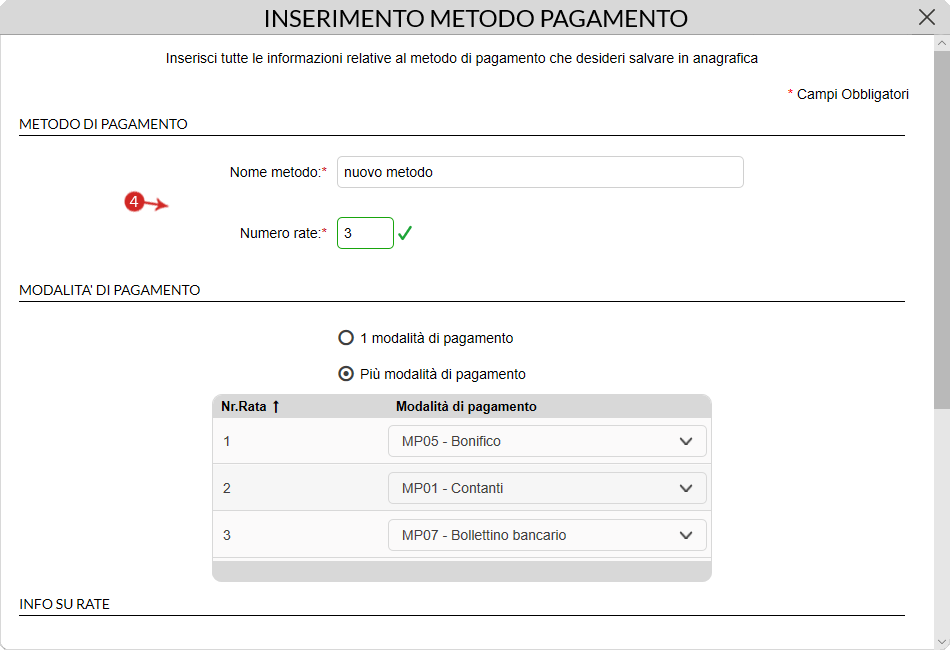Click the scrollbar down arrow
The height and width of the screenshot is (650, 950).
[x=942, y=642]
